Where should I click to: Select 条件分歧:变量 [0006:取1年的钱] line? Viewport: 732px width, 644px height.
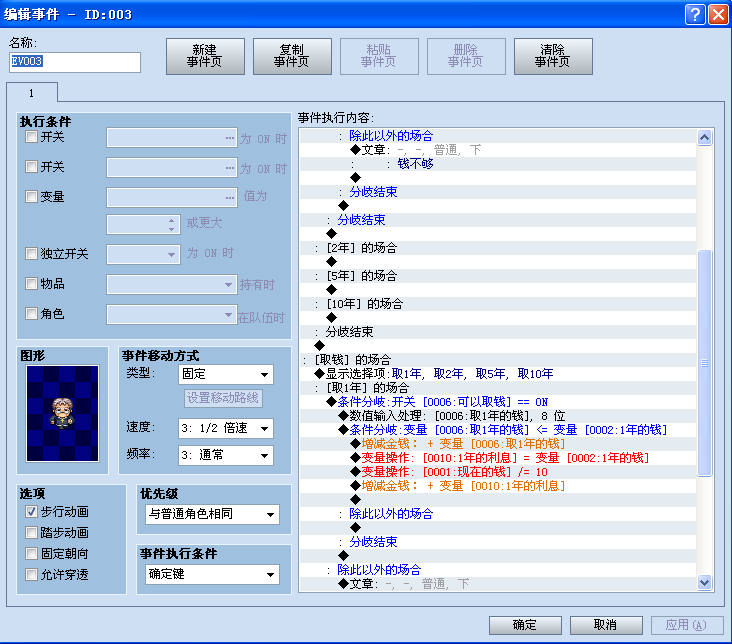(x=498, y=430)
